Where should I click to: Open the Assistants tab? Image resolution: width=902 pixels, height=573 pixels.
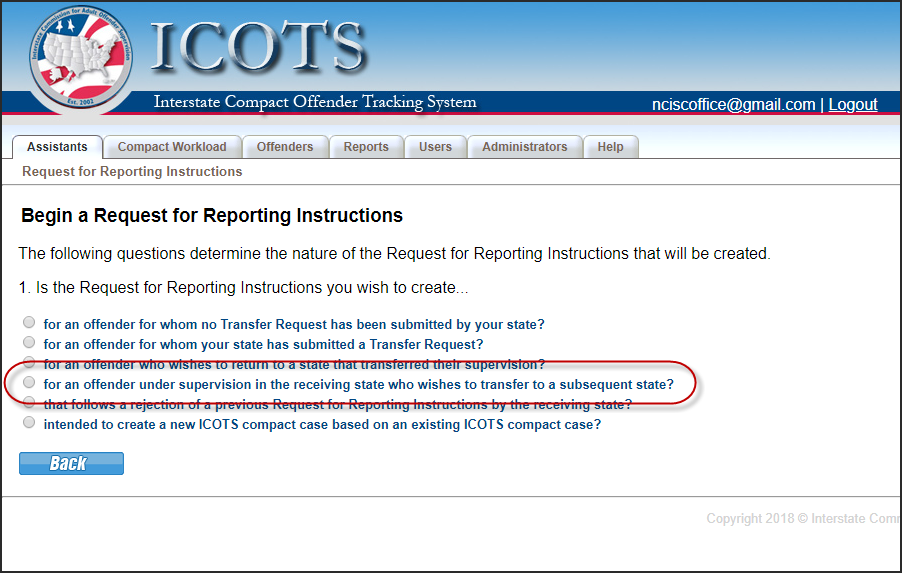pyautogui.click(x=57, y=147)
